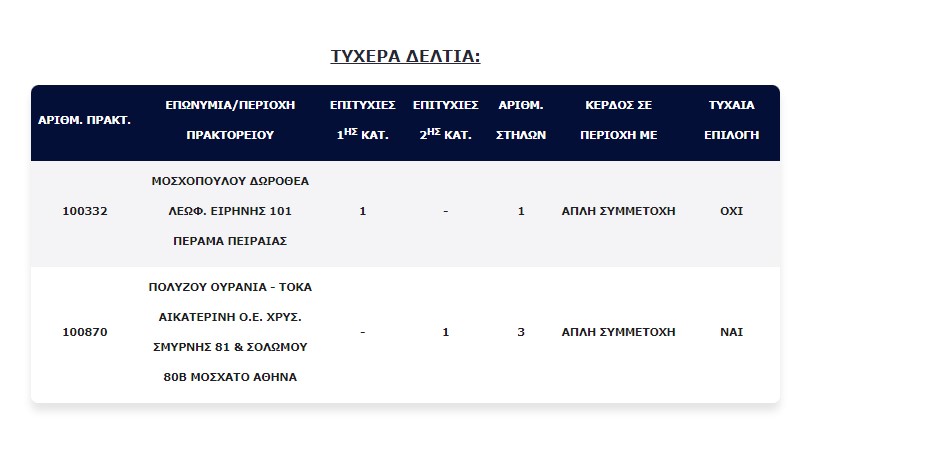This screenshot has height=471, width=937.
Task: Click the ΕΠΙΤΥΧΙΕΣ 2ΗΣ ΚΑΤ. header
Action: (x=446, y=119)
